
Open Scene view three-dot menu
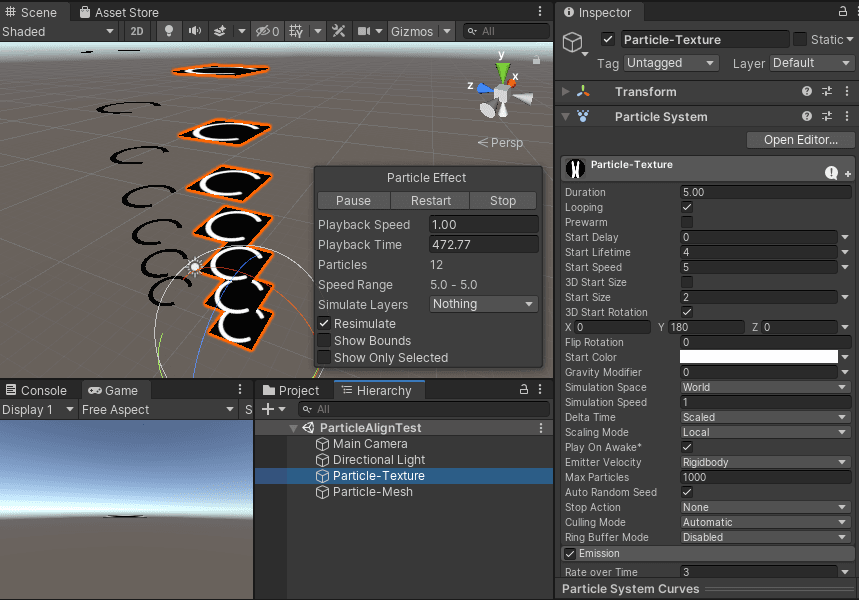point(540,11)
